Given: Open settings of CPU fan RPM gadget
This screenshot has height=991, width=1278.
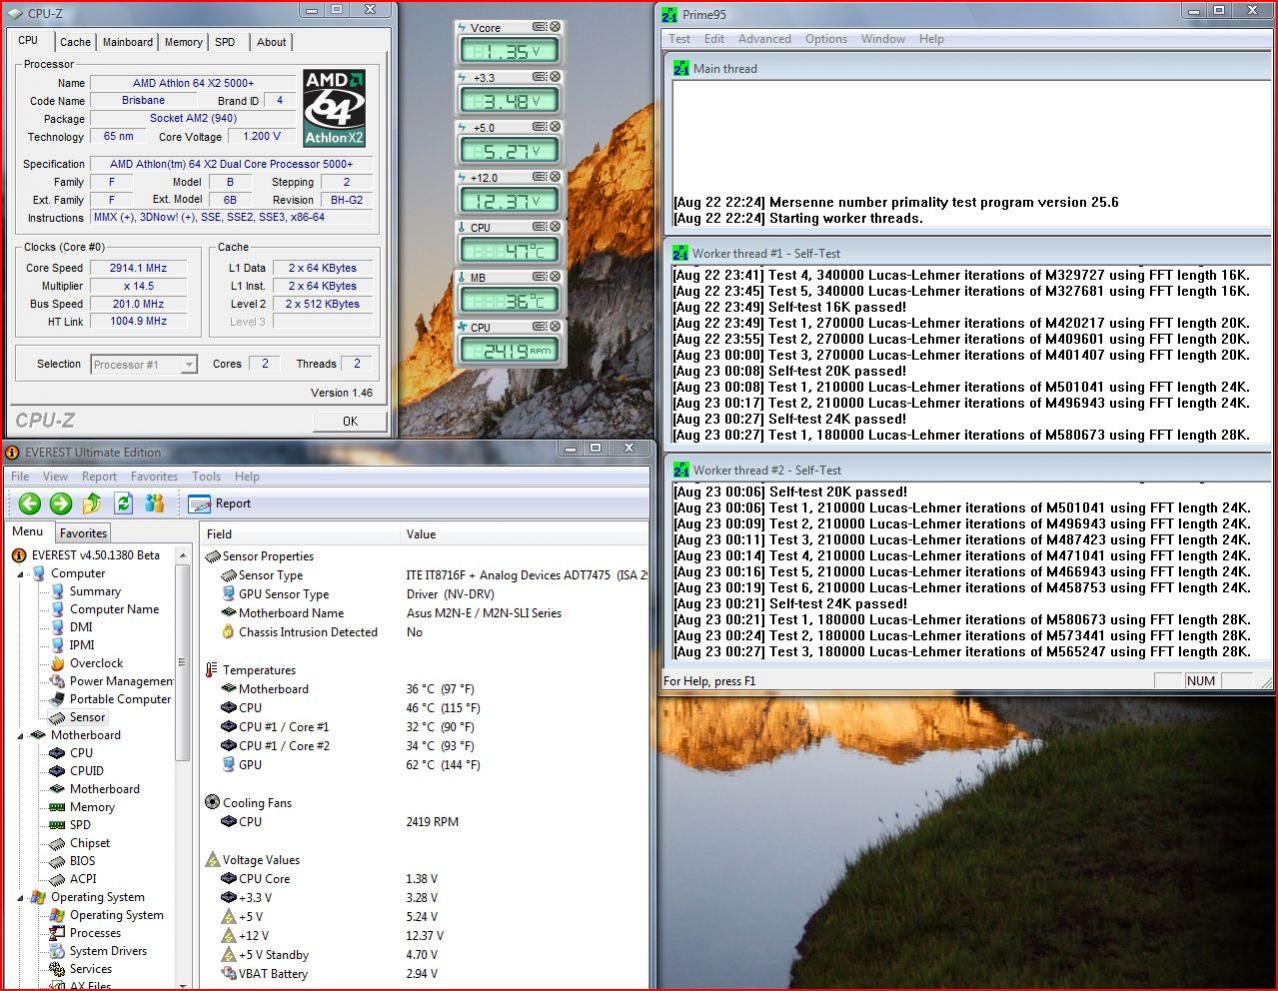Looking at the screenshot, I should (540, 327).
